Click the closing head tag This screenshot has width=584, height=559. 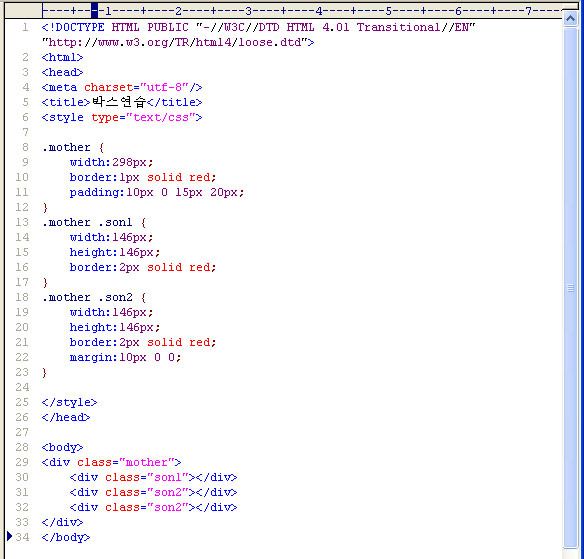[66, 417]
